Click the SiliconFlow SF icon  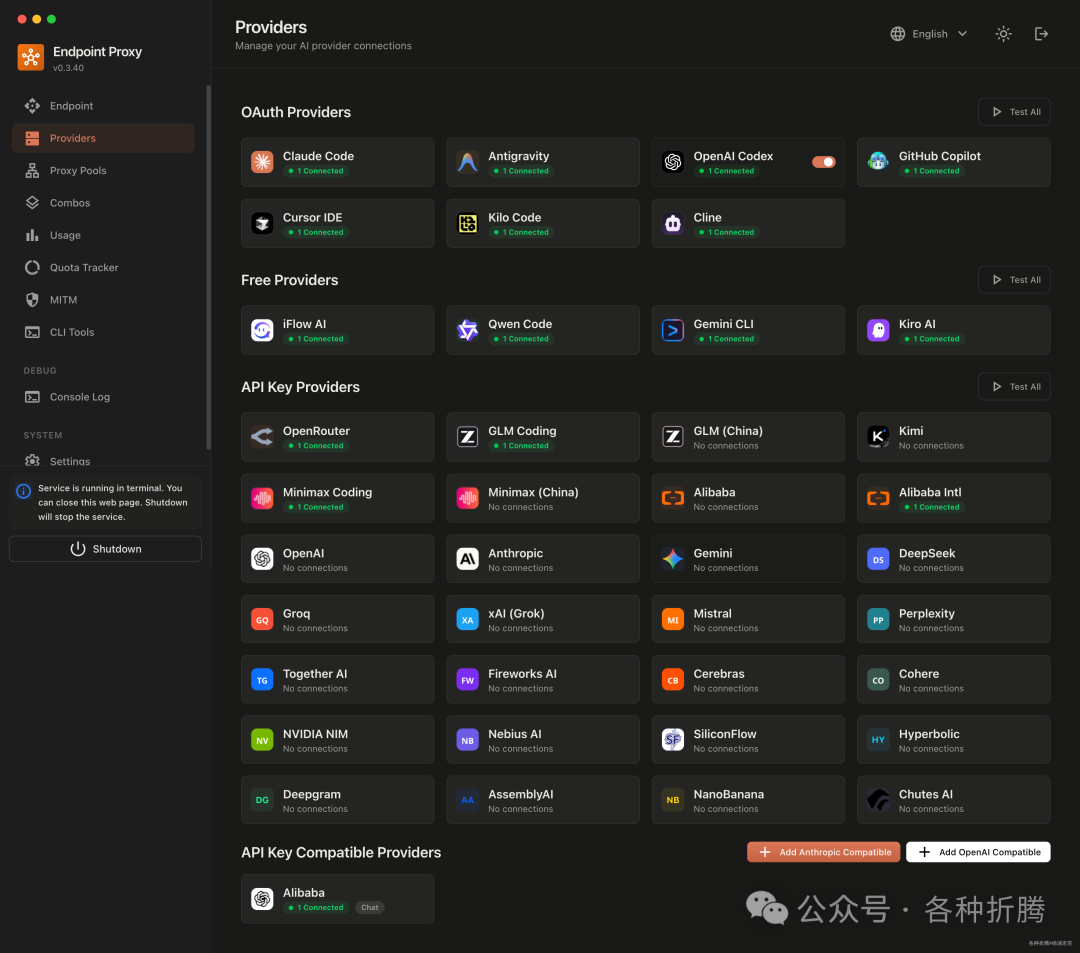672,740
